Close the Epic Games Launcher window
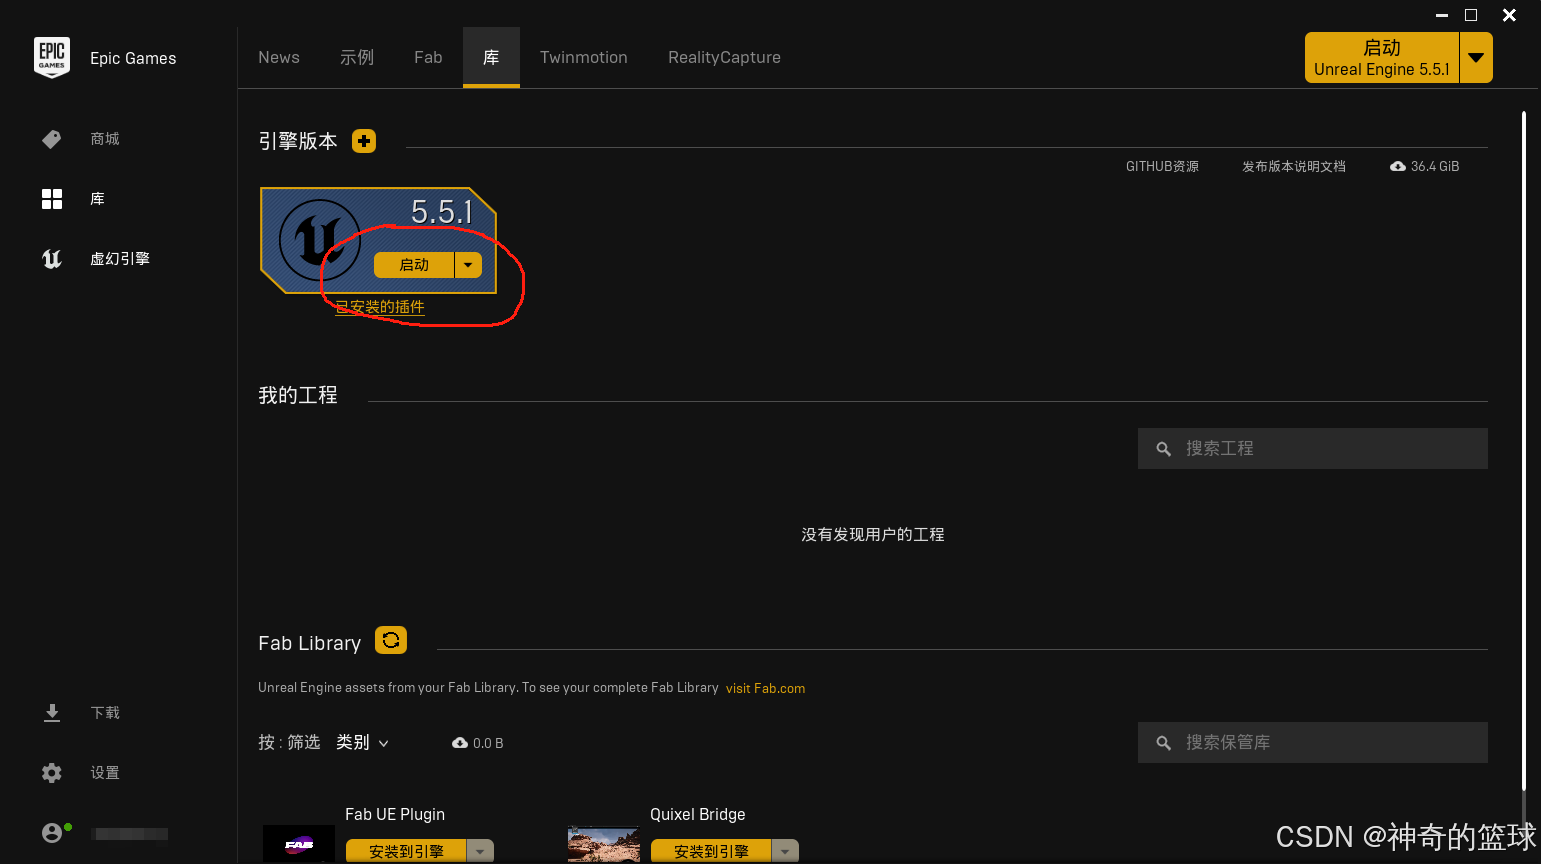 tap(1510, 15)
